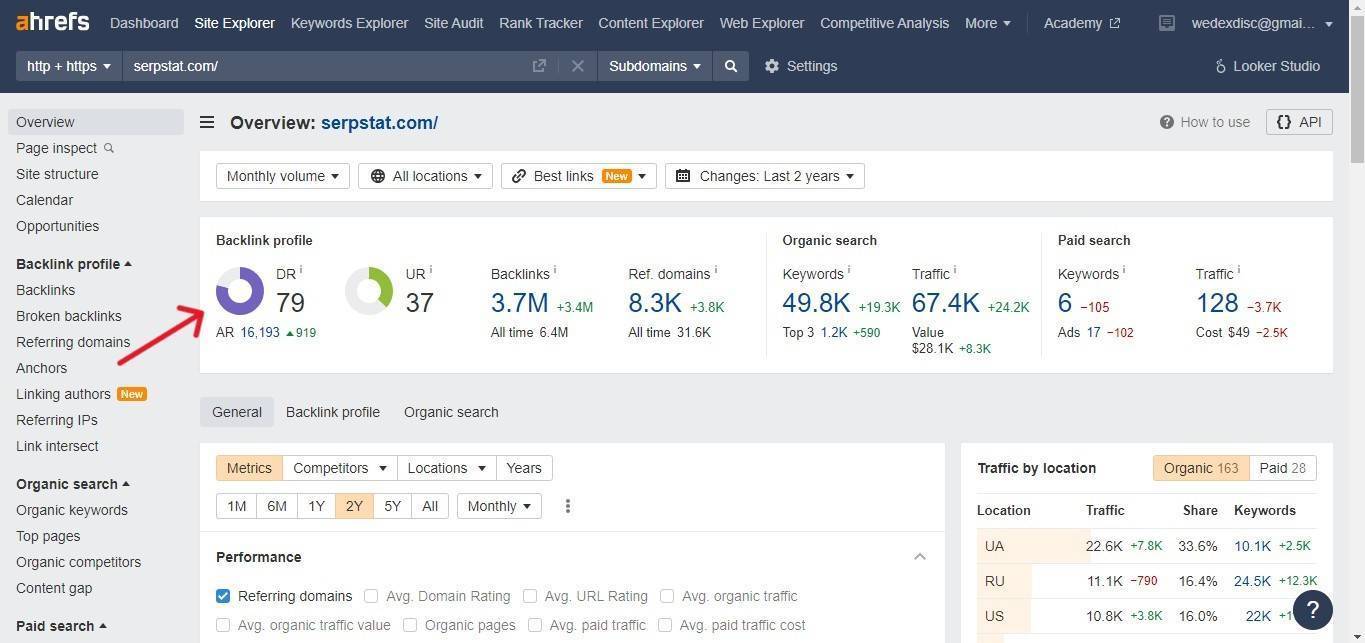Open the More menu in top navigation
Image resolution: width=1365 pixels, height=643 pixels.
coord(988,23)
